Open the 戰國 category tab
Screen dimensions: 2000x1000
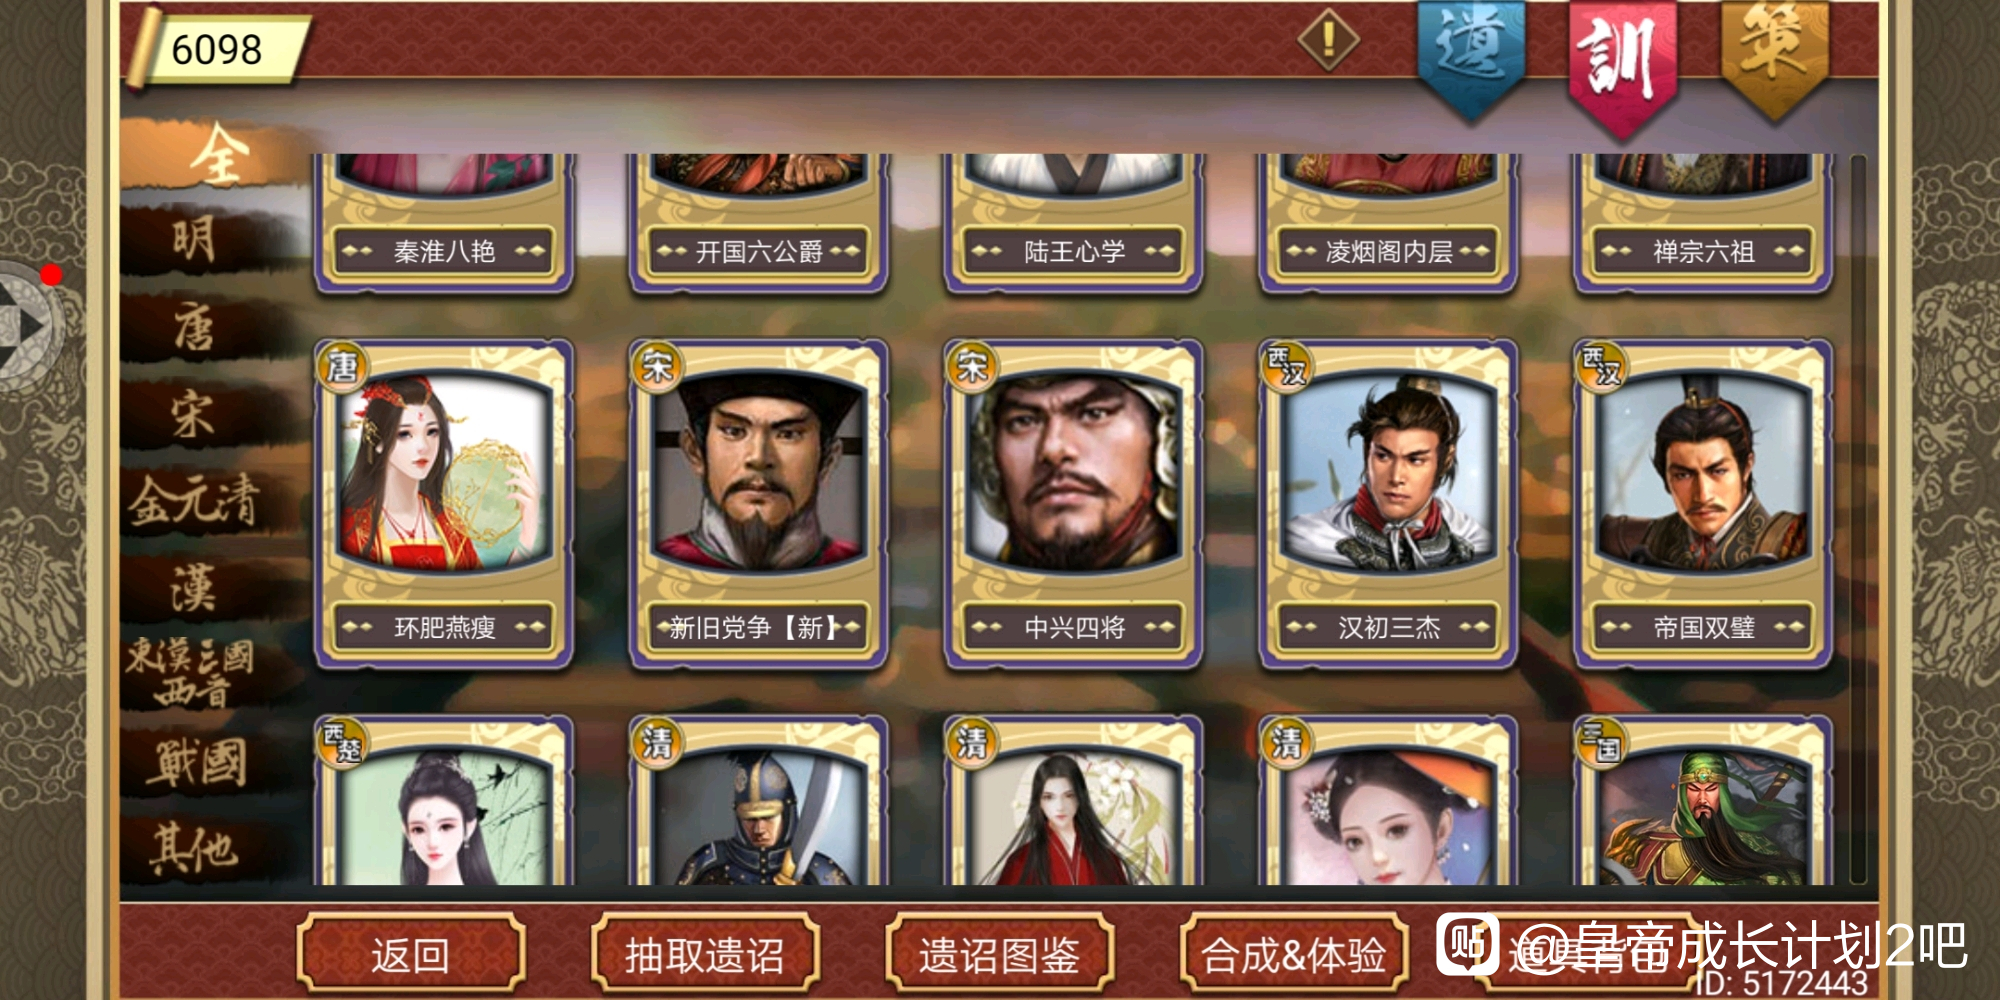(195, 763)
